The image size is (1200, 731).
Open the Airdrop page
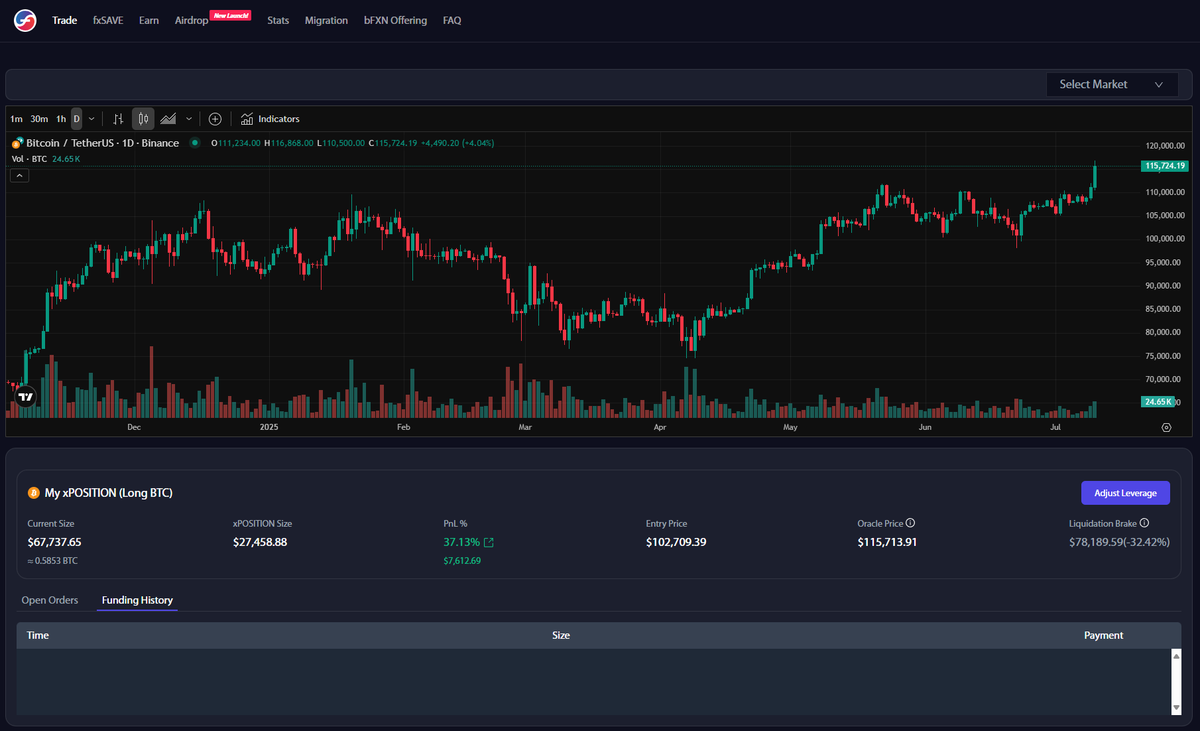[x=191, y=20]
